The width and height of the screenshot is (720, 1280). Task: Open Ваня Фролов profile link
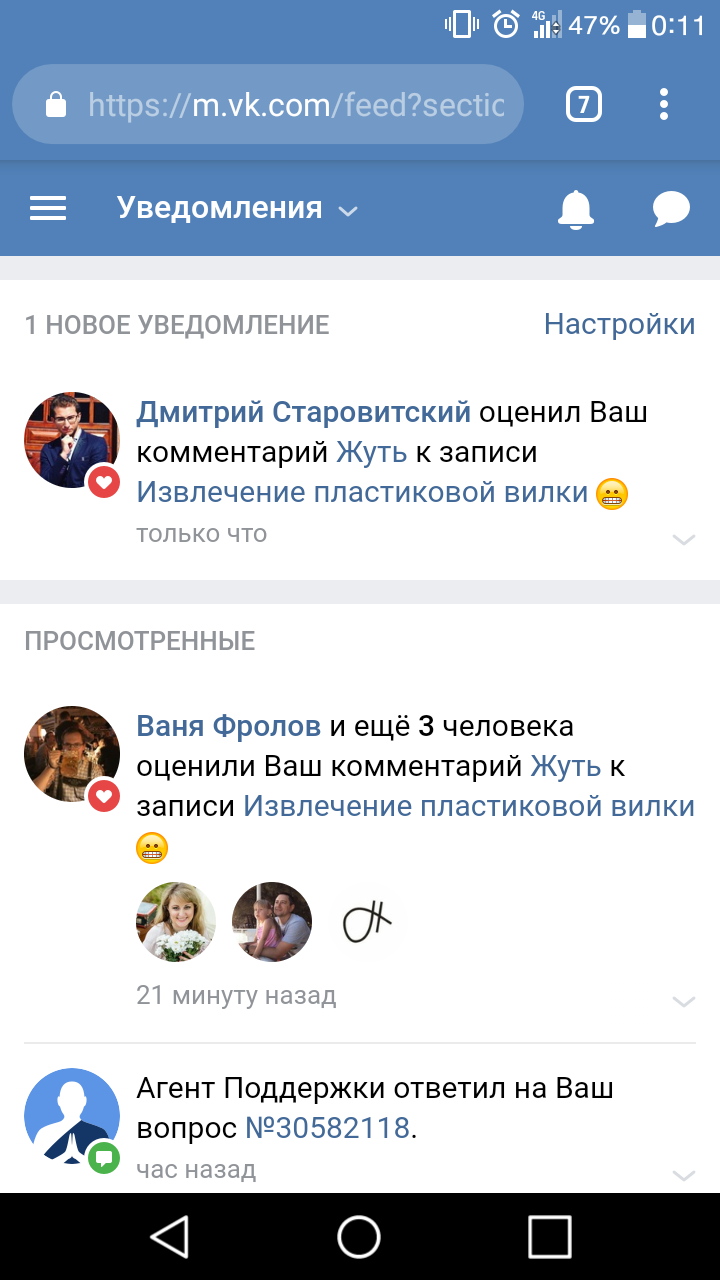click(x=228, y=726)
